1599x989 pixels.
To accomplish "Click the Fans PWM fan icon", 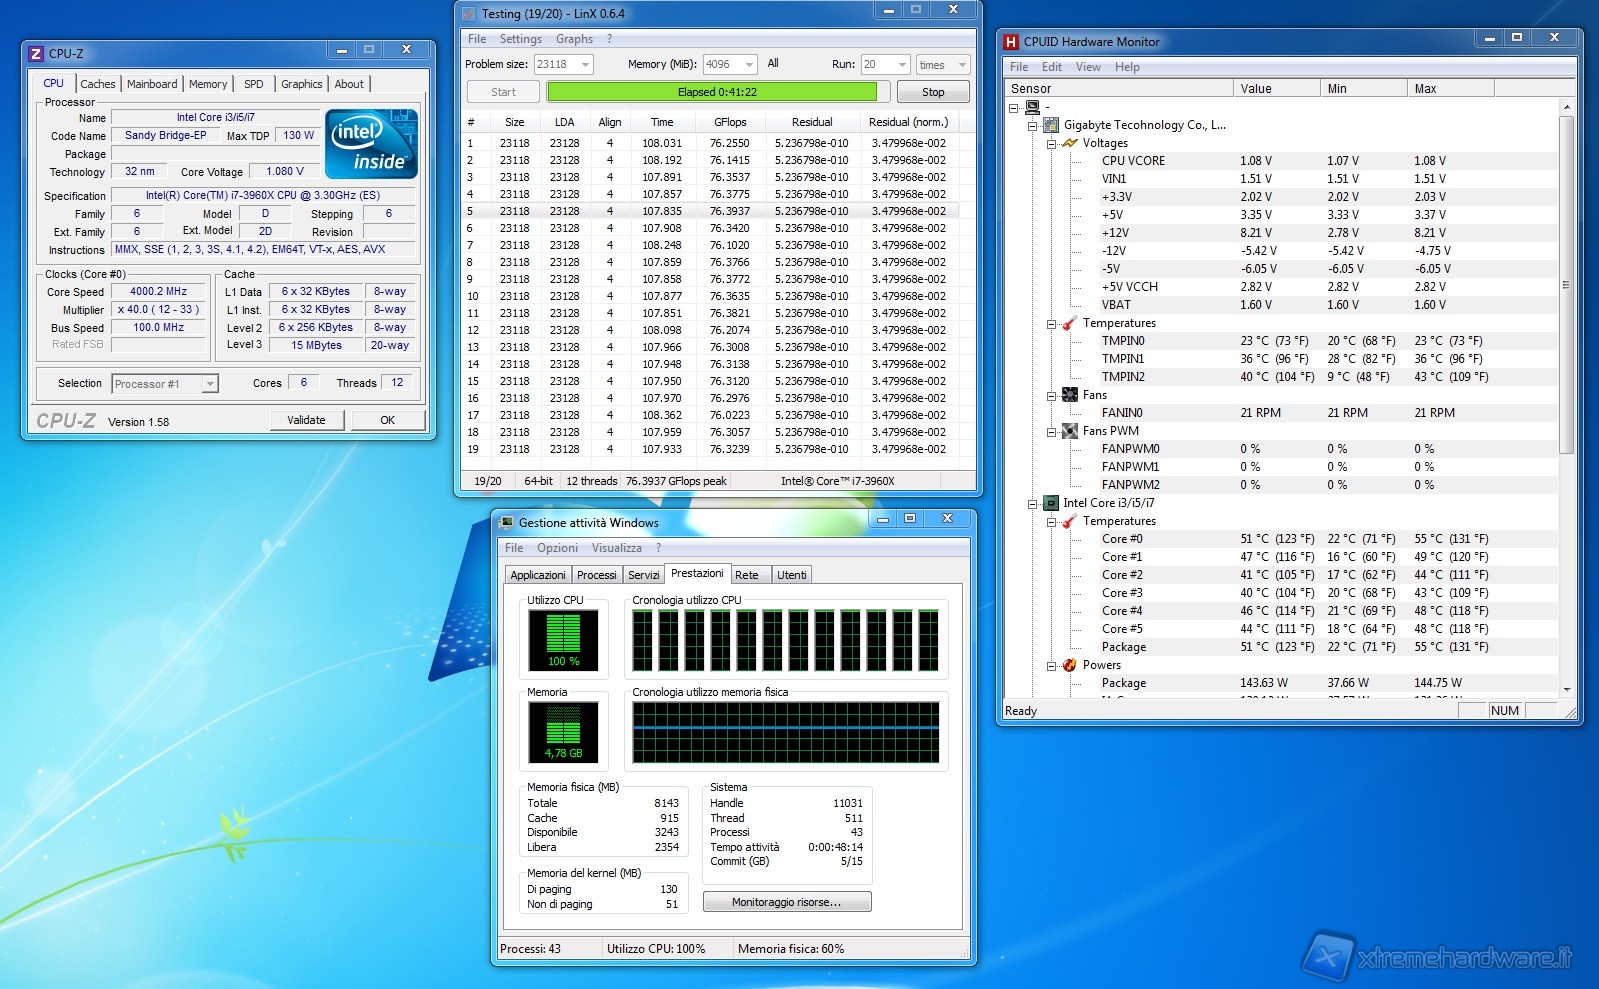I will click(1070, 431).
